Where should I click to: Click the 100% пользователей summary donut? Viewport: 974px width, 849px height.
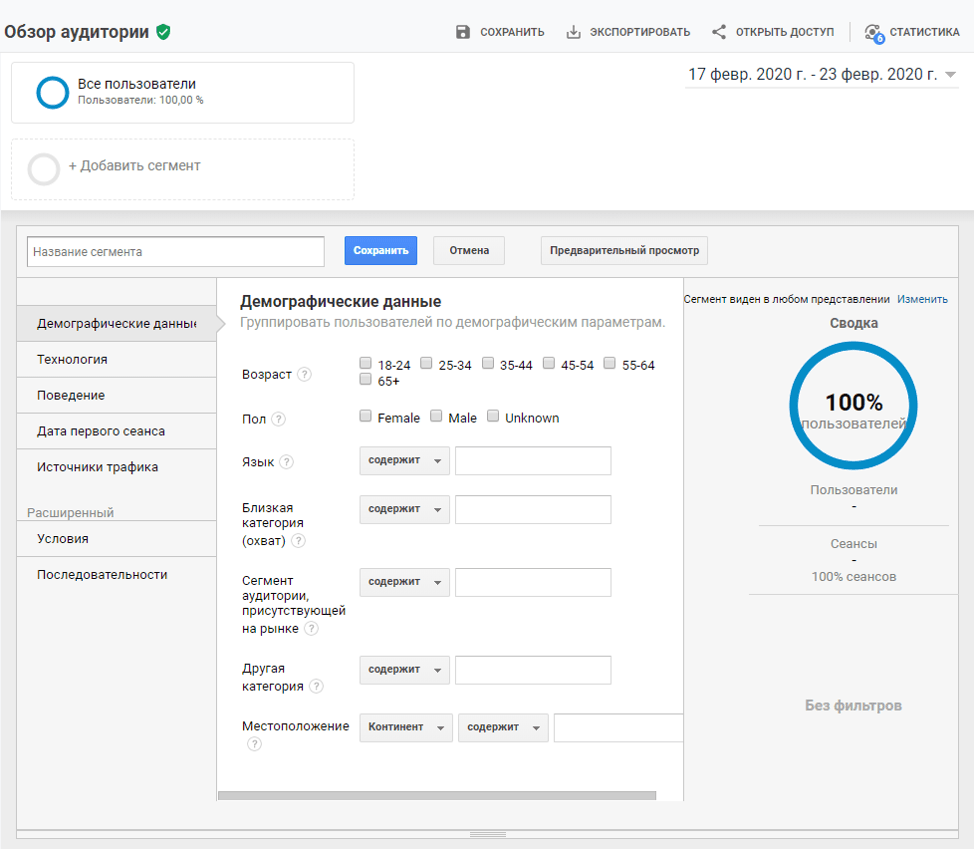pos(853,406)
